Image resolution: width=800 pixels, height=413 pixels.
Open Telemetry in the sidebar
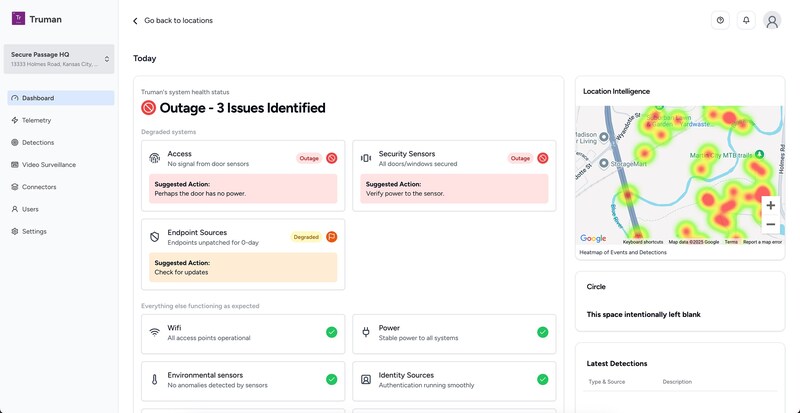36,120
